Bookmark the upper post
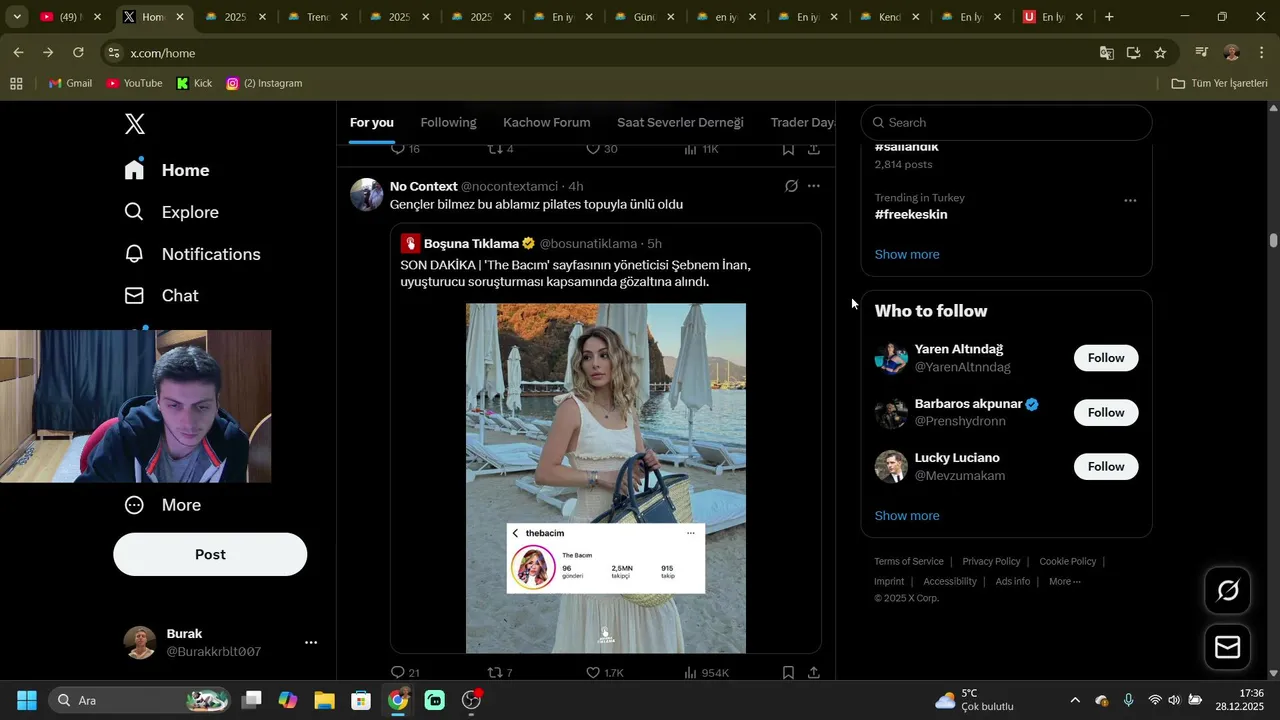The image size is (1280, 720). click(x=788, y=149)
